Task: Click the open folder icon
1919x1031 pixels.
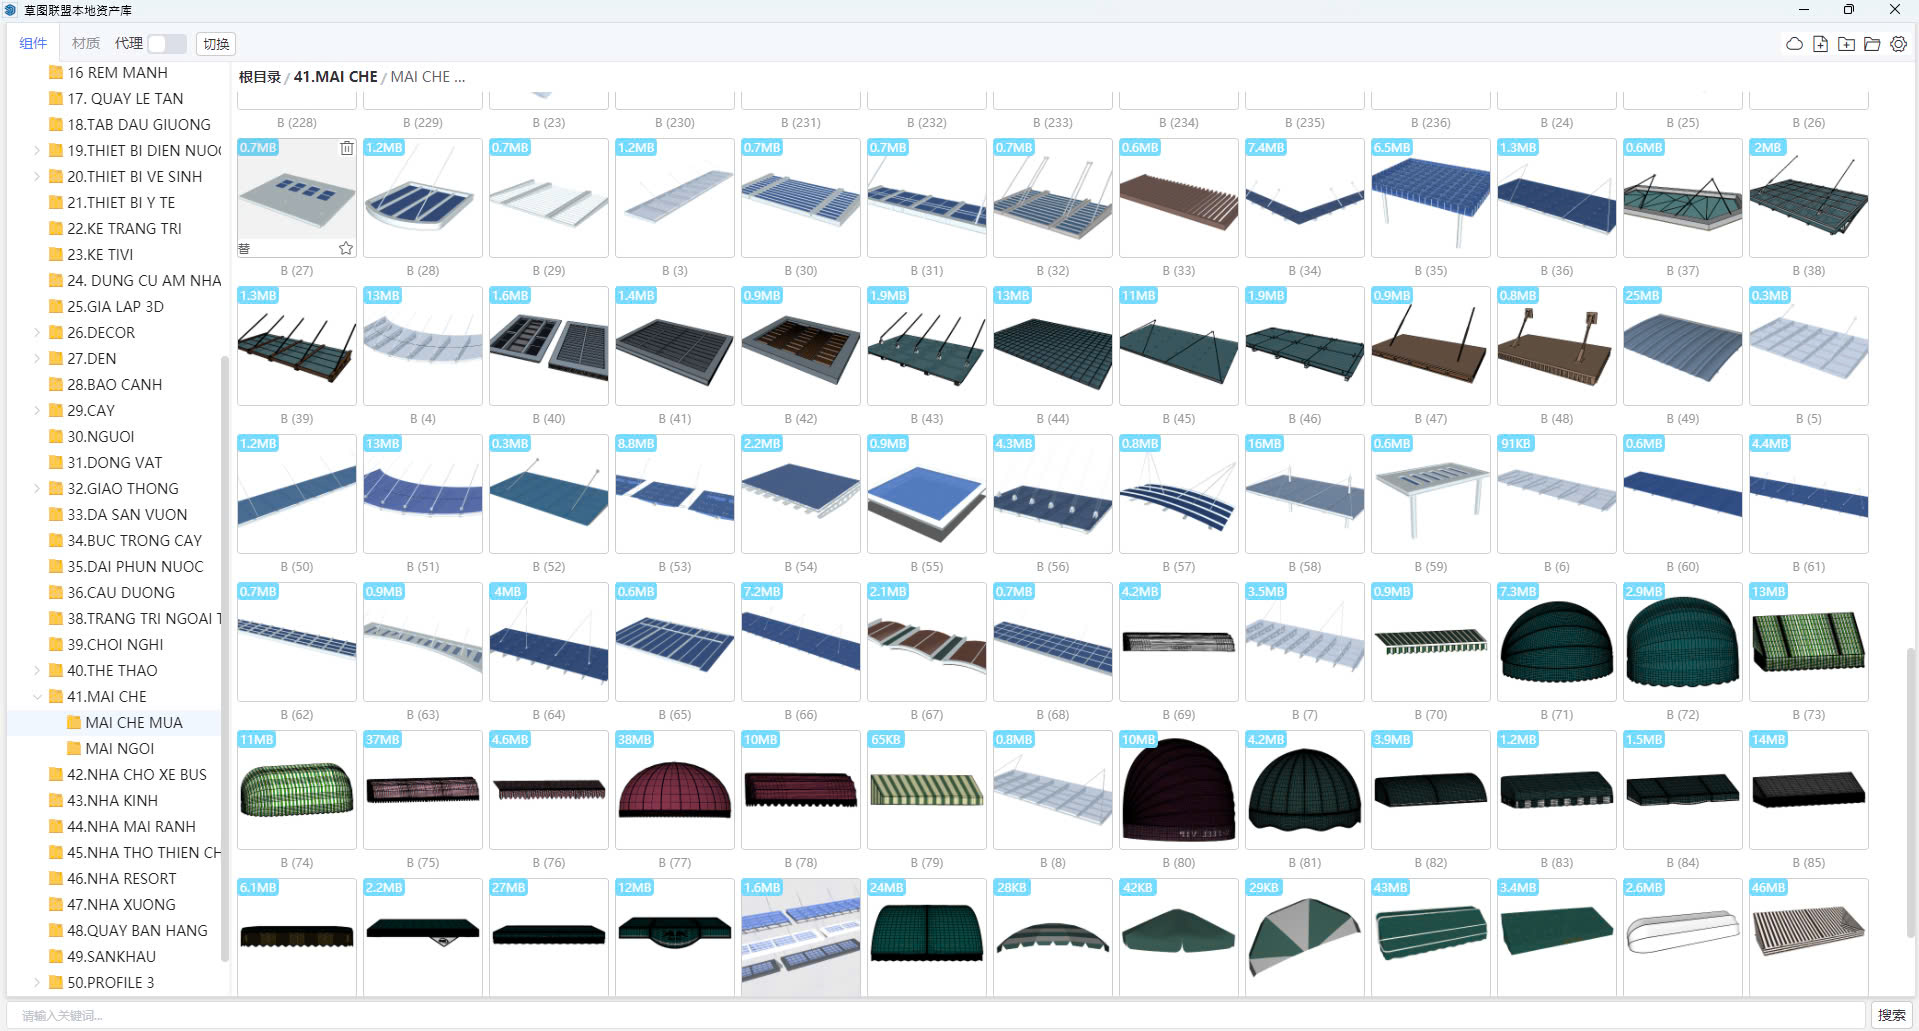Action: tap(1872, 44)
